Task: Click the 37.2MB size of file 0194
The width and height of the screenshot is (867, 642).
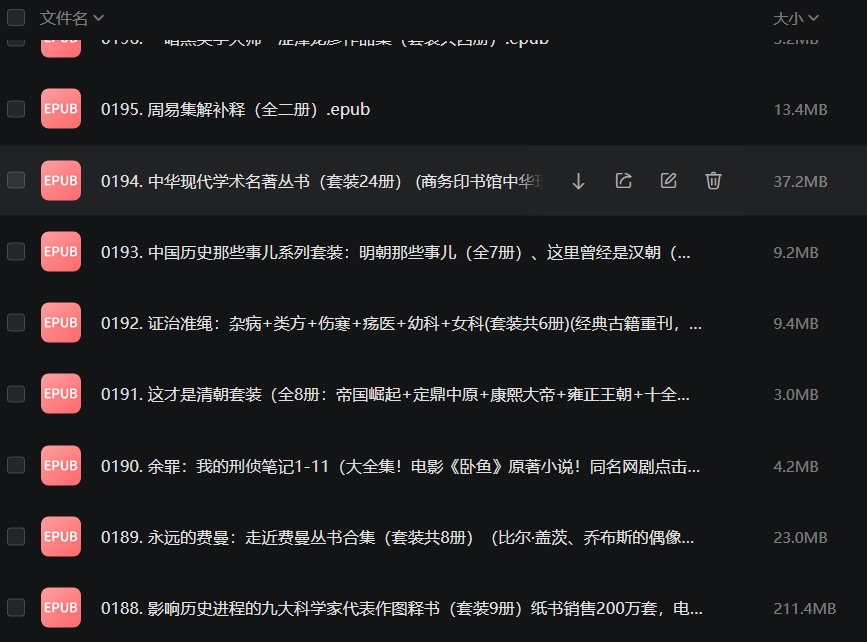Action: tap(800, 181)
